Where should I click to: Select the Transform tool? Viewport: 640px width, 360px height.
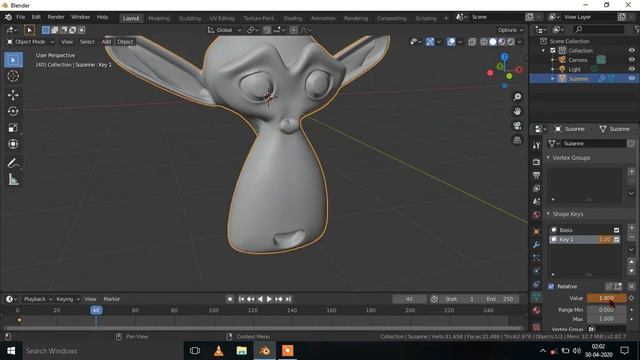13,144
